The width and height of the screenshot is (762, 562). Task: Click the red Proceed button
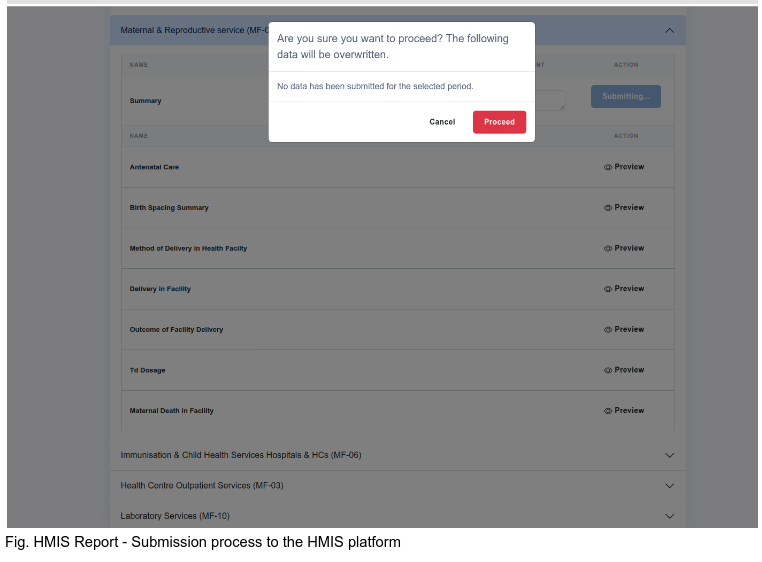pos(499,122)
